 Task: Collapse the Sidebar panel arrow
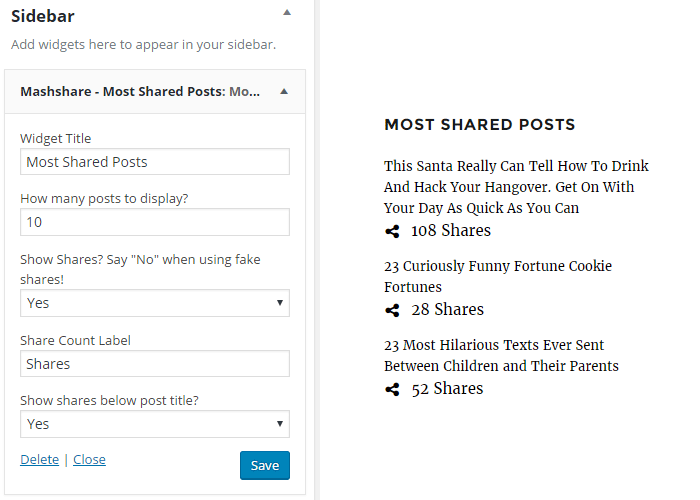point(287,13)
